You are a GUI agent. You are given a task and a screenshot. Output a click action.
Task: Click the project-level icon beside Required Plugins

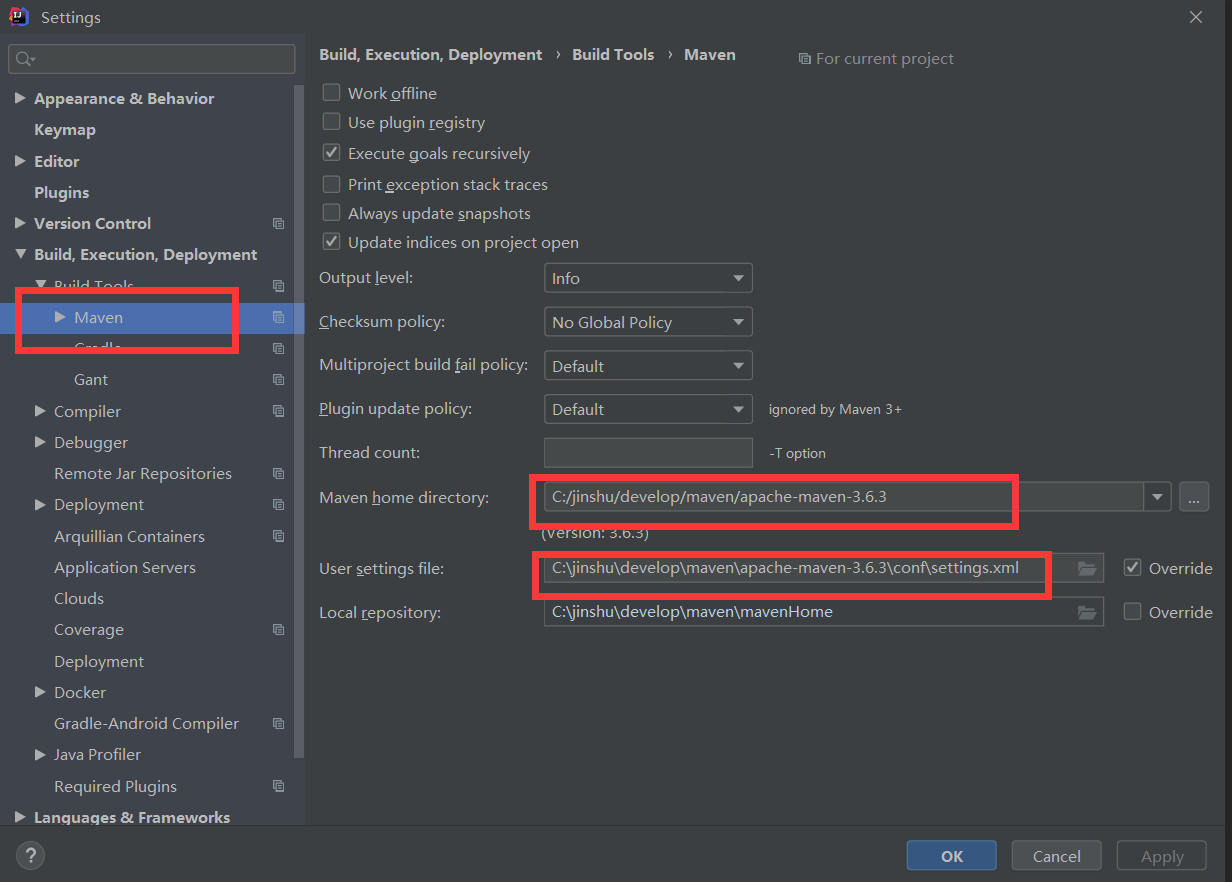point(278,786)
